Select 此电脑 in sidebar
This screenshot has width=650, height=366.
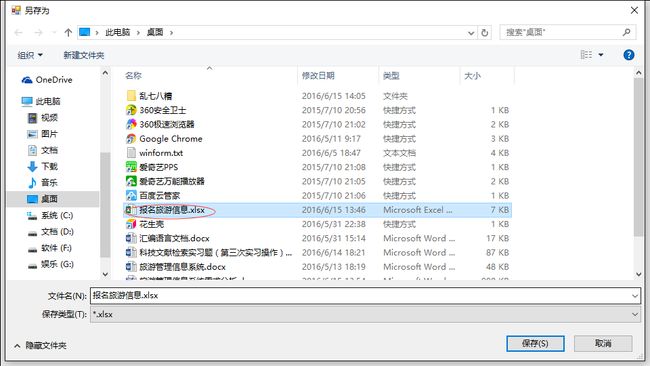point(41,101)
